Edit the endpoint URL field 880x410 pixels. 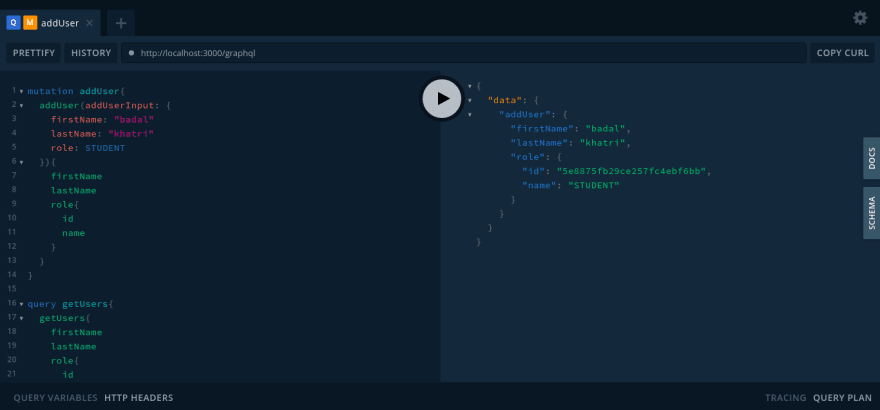464,53
